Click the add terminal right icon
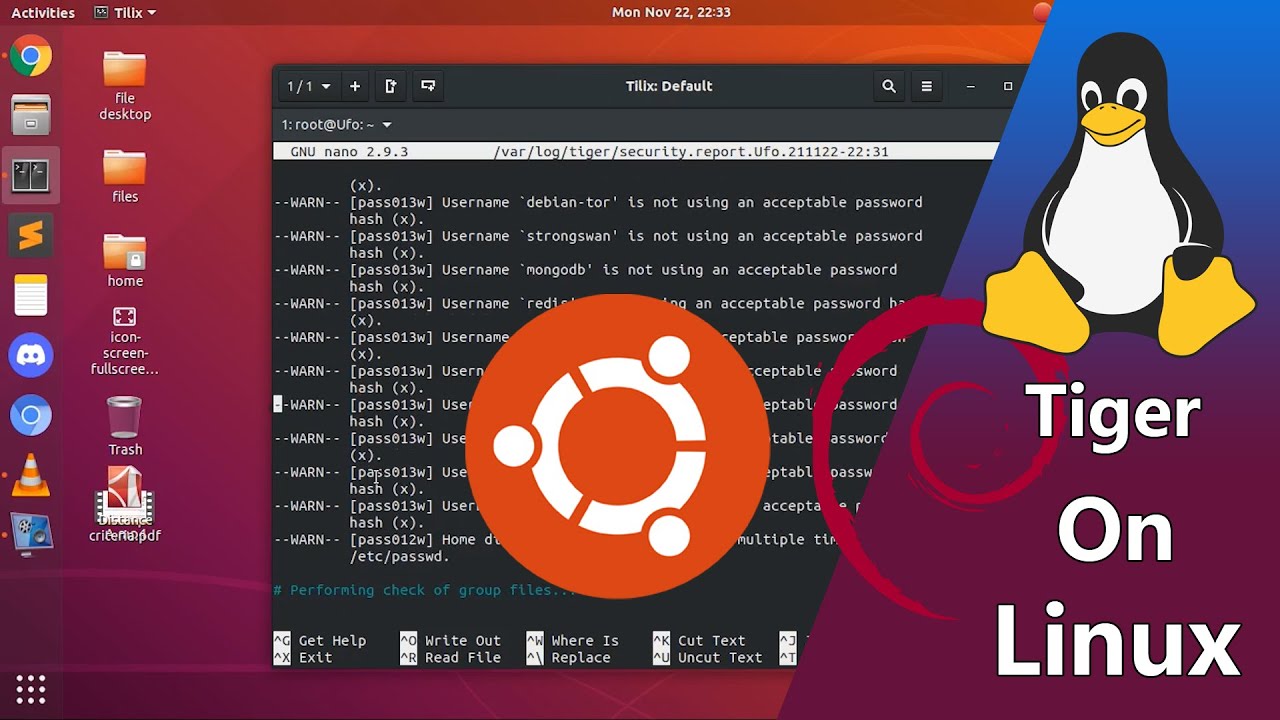 coord(391,86)
